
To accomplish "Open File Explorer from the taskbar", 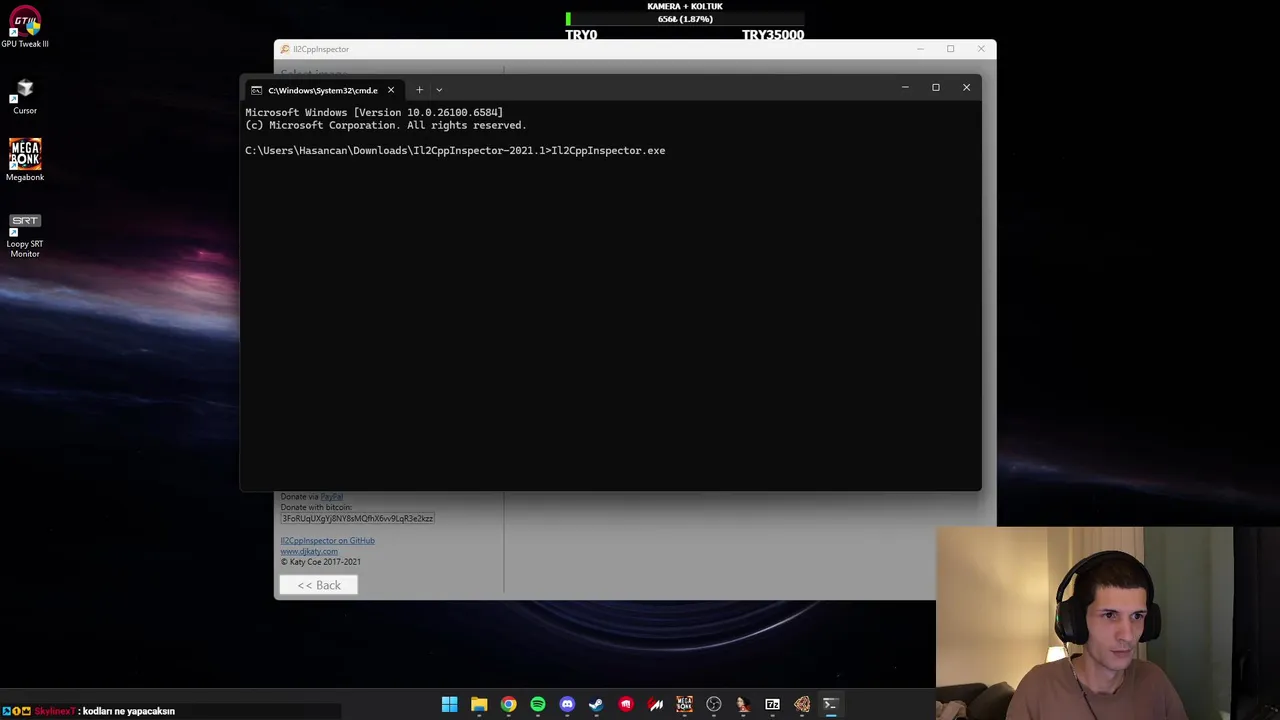I will [x=479, y=704].
